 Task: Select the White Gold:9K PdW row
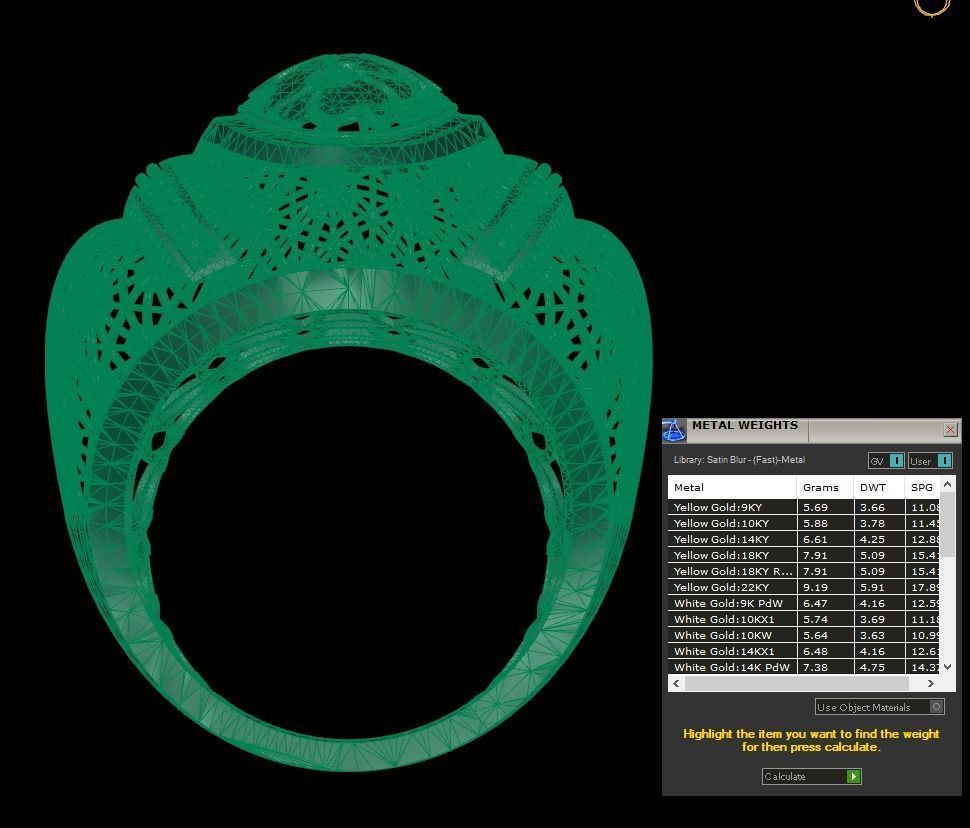[x=804, y=603]
